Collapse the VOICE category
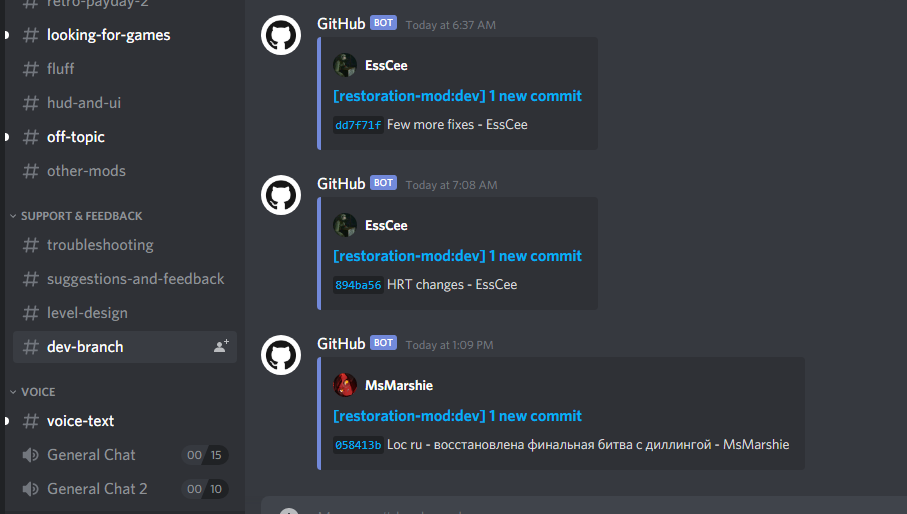 coord(32,392)
